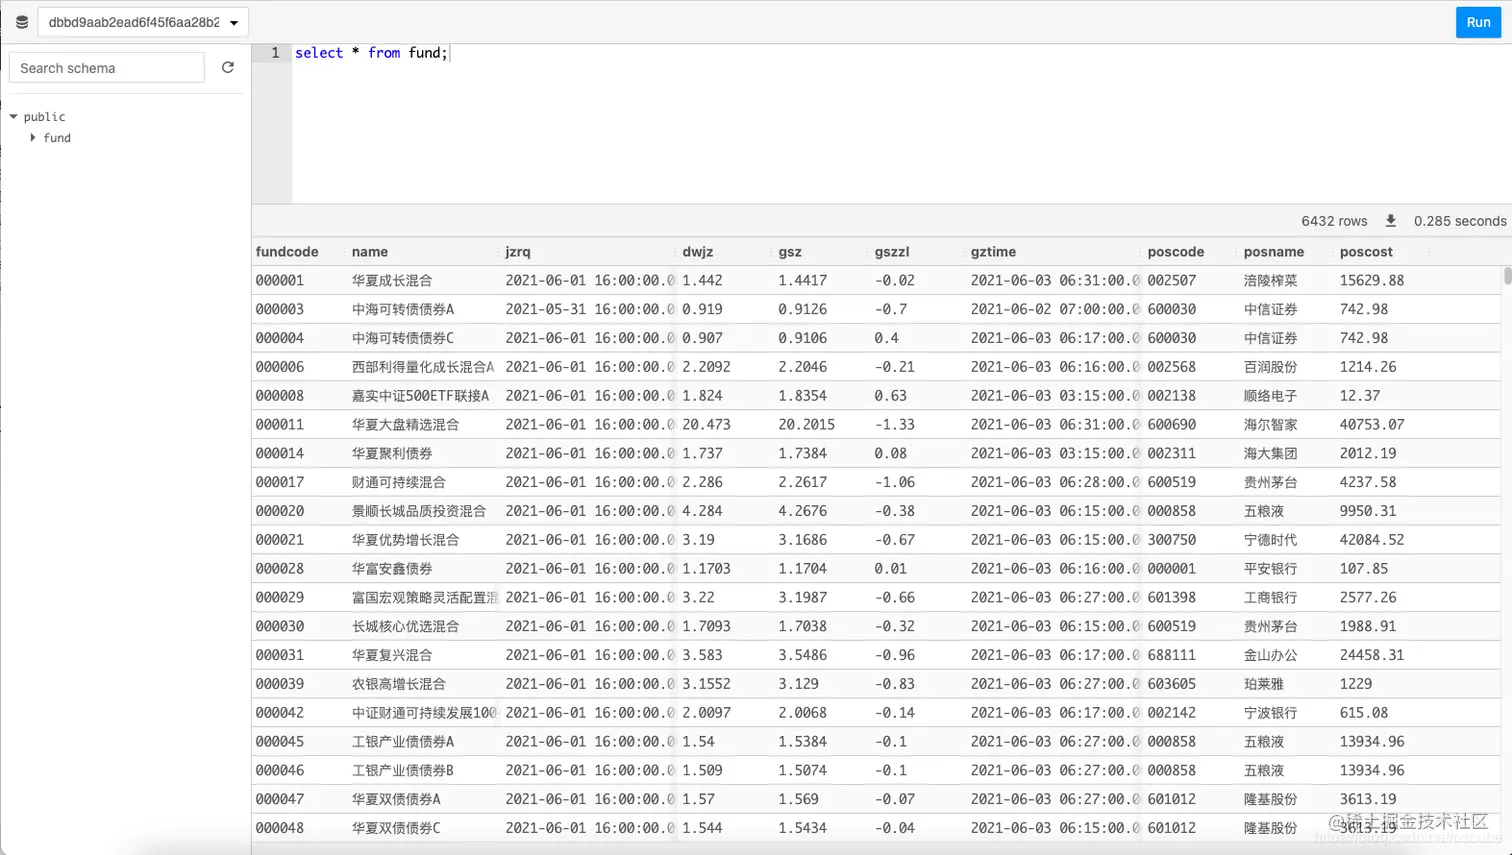Open the database selector dropdown
The height and width of the screenshot is (855, 1512).
[x=143, y=22]
